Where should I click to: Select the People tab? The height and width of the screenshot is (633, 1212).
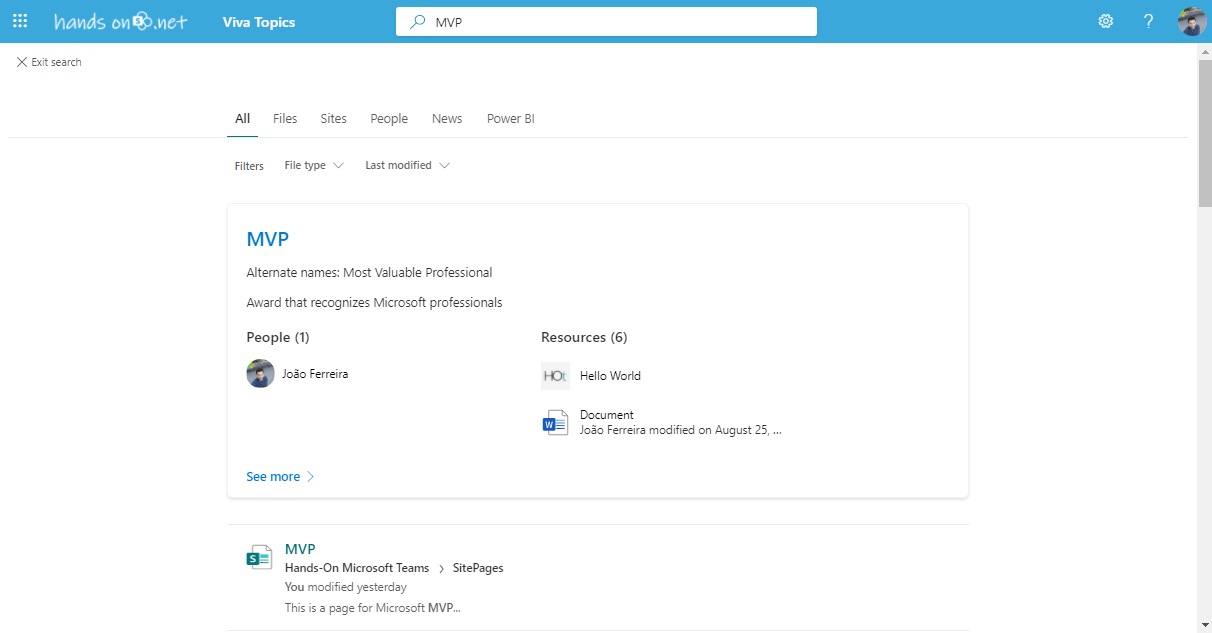(388, 118)
